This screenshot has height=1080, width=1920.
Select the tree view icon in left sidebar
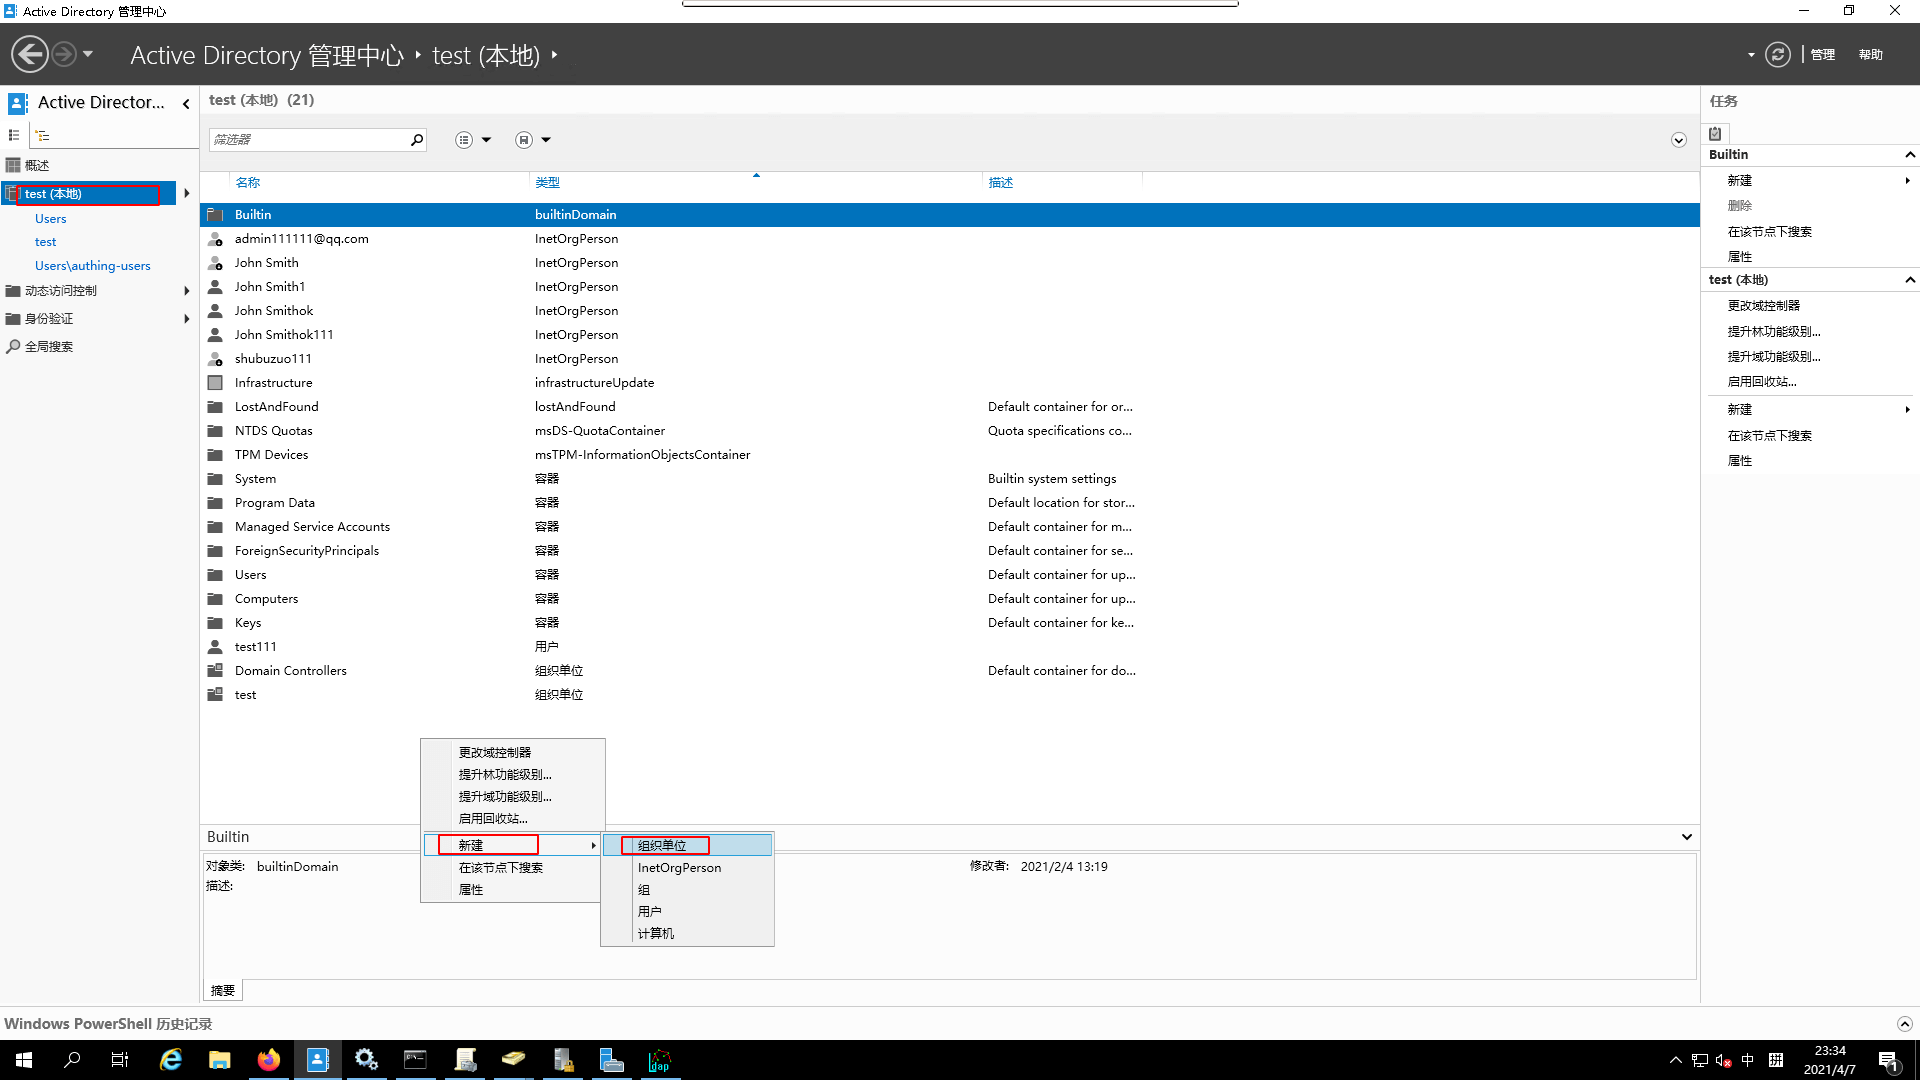pyautogui.click(x=41, y=135)
